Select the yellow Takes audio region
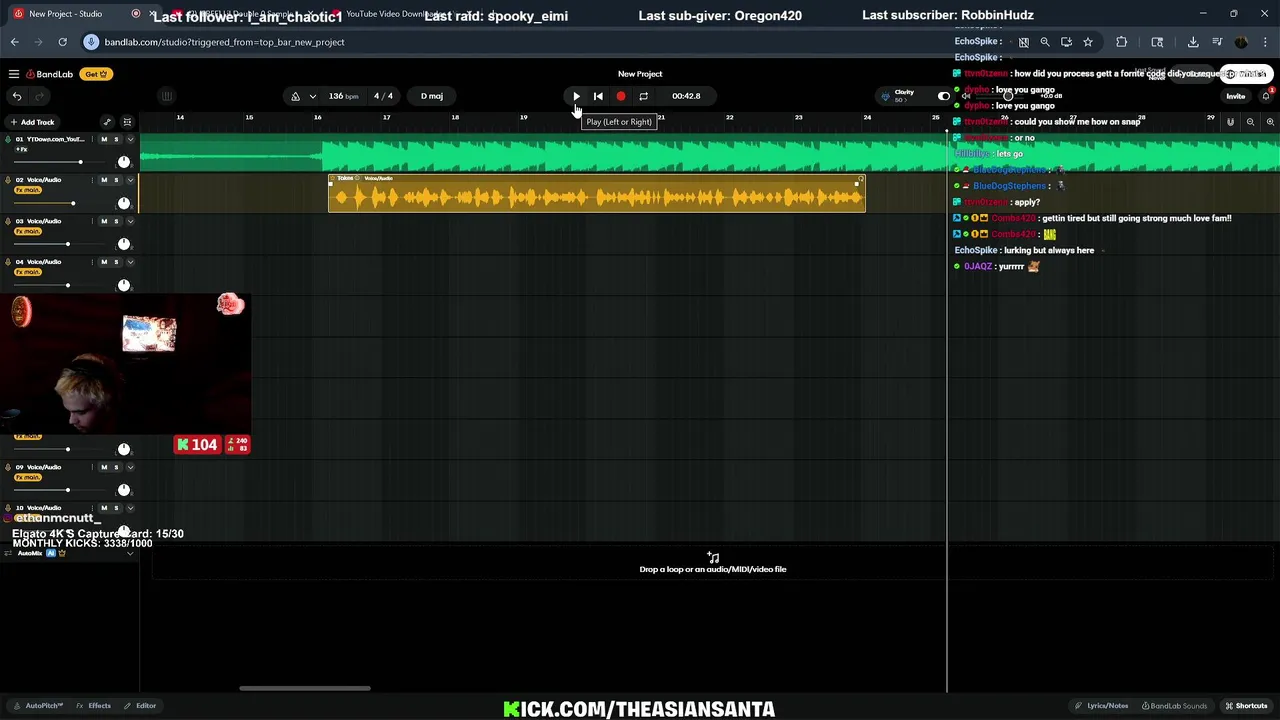The width and height of the screenshot is (1280, 720). (596, 193)
